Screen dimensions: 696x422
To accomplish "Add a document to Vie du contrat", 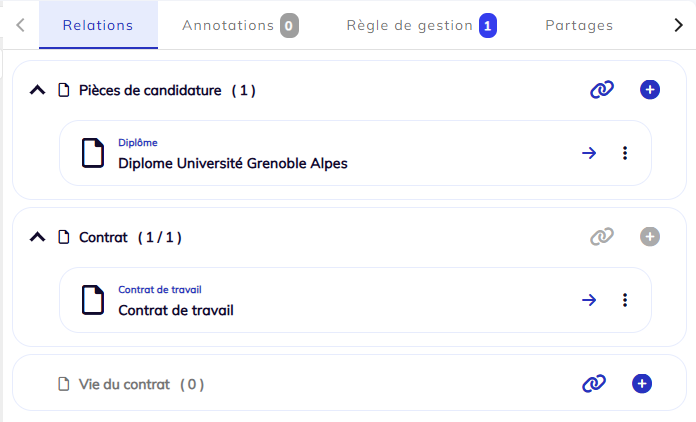I will (642, 383).
